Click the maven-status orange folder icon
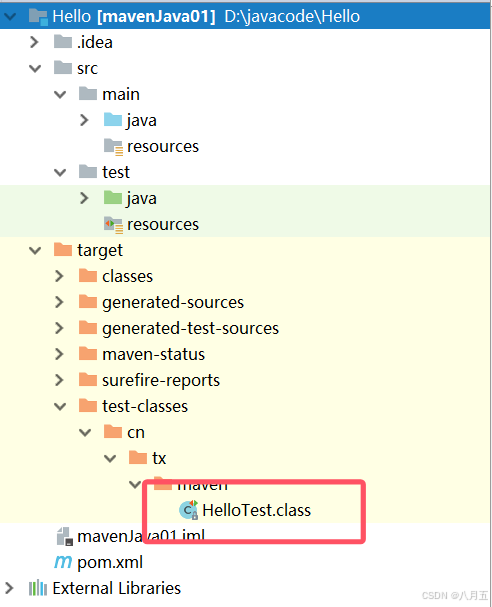The image size is (492, 607). coord(88,353)
